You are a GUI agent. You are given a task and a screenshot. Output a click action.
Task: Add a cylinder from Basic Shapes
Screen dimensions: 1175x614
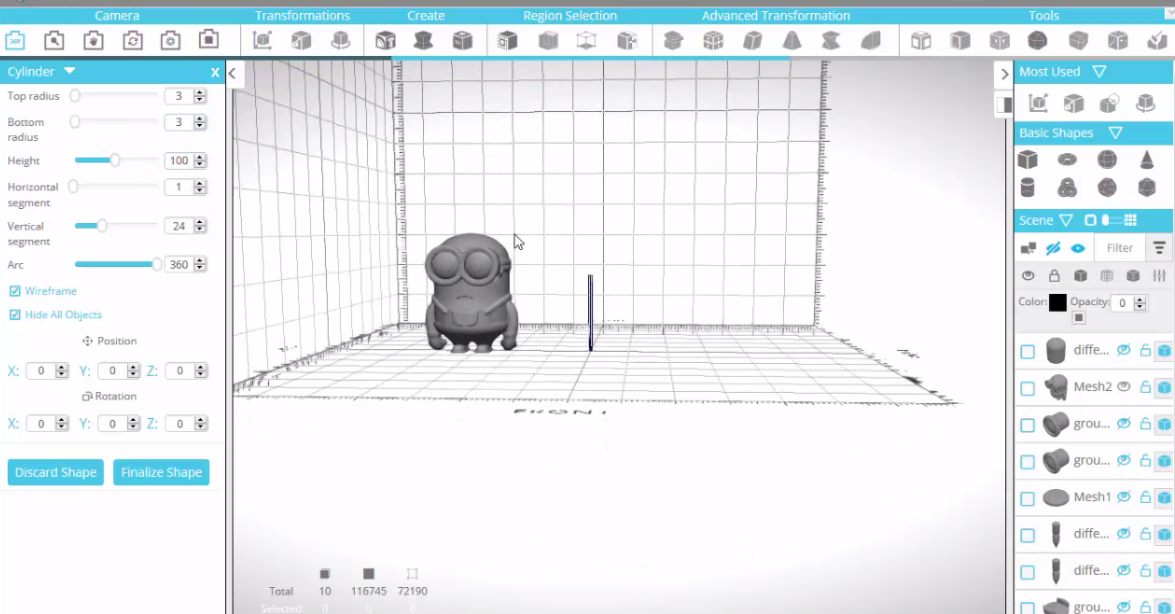1028,187
